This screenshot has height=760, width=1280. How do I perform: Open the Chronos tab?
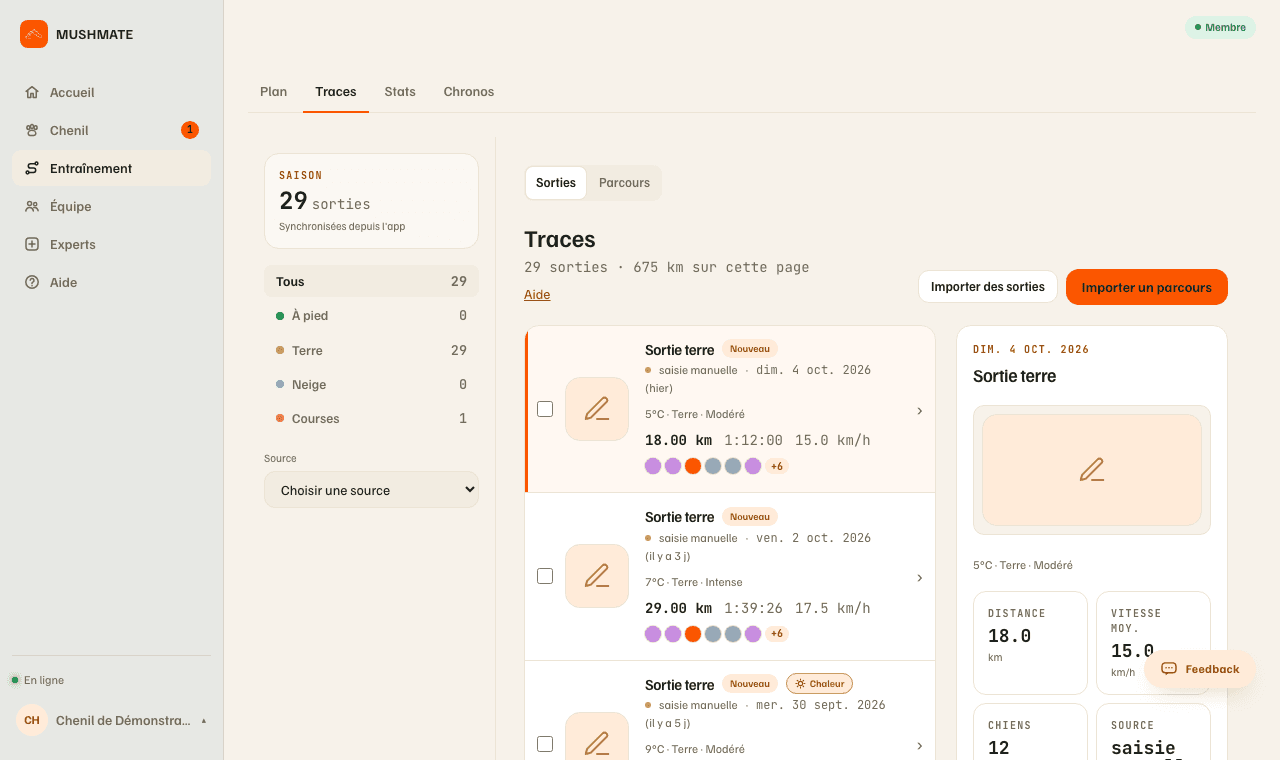tap(469, 92)
